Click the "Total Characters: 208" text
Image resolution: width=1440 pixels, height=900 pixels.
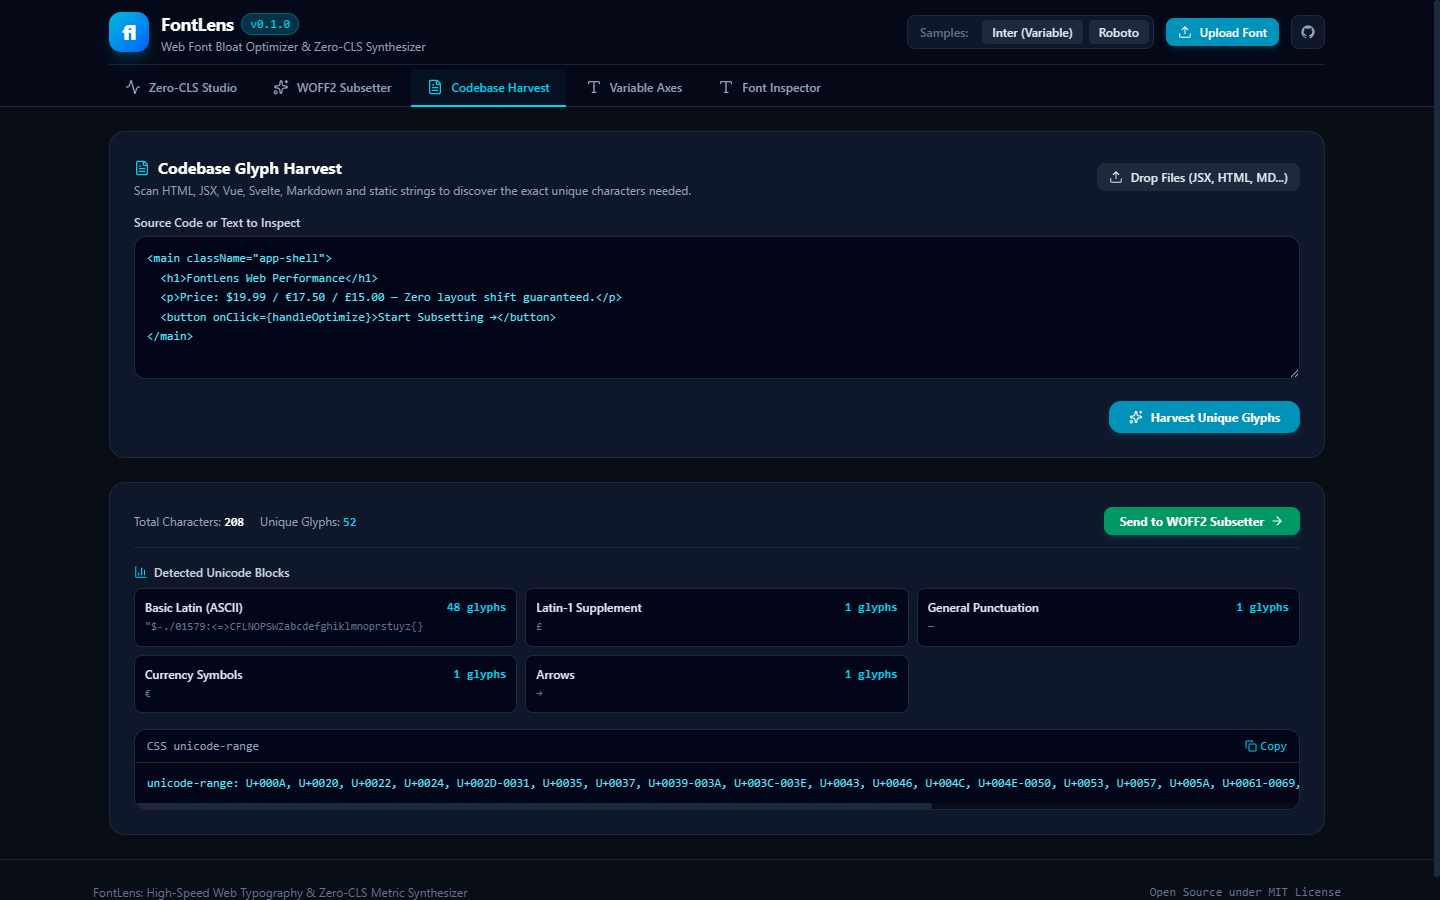[x=189, y=522]
